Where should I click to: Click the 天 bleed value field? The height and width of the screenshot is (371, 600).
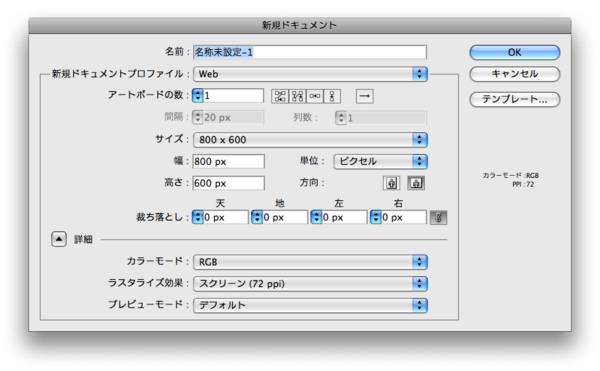(x=226, y=218)
